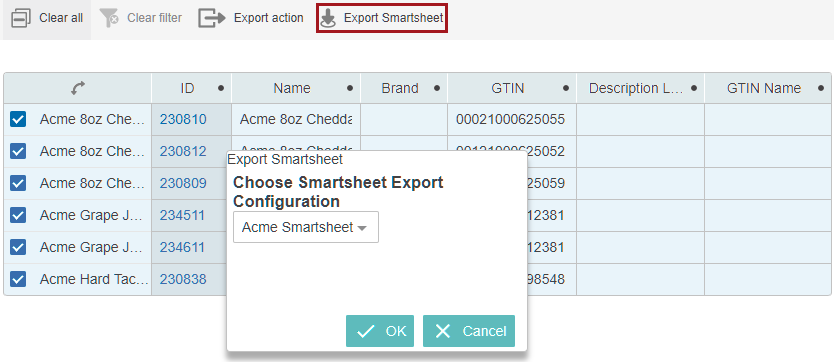Open the dot menu on Brand column

pos(437,88)
